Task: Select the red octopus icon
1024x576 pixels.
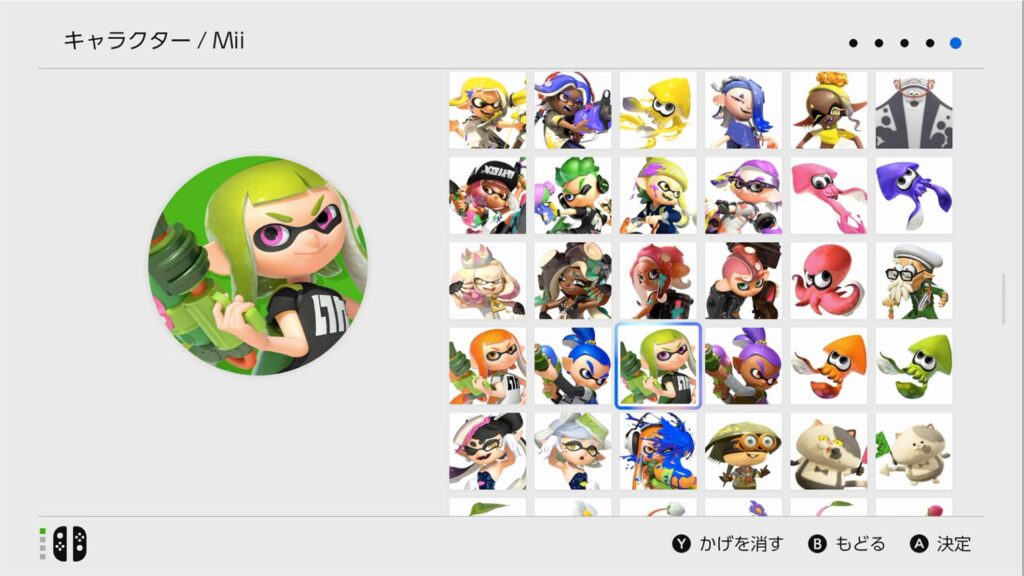Action: click(x=828, y=281)
